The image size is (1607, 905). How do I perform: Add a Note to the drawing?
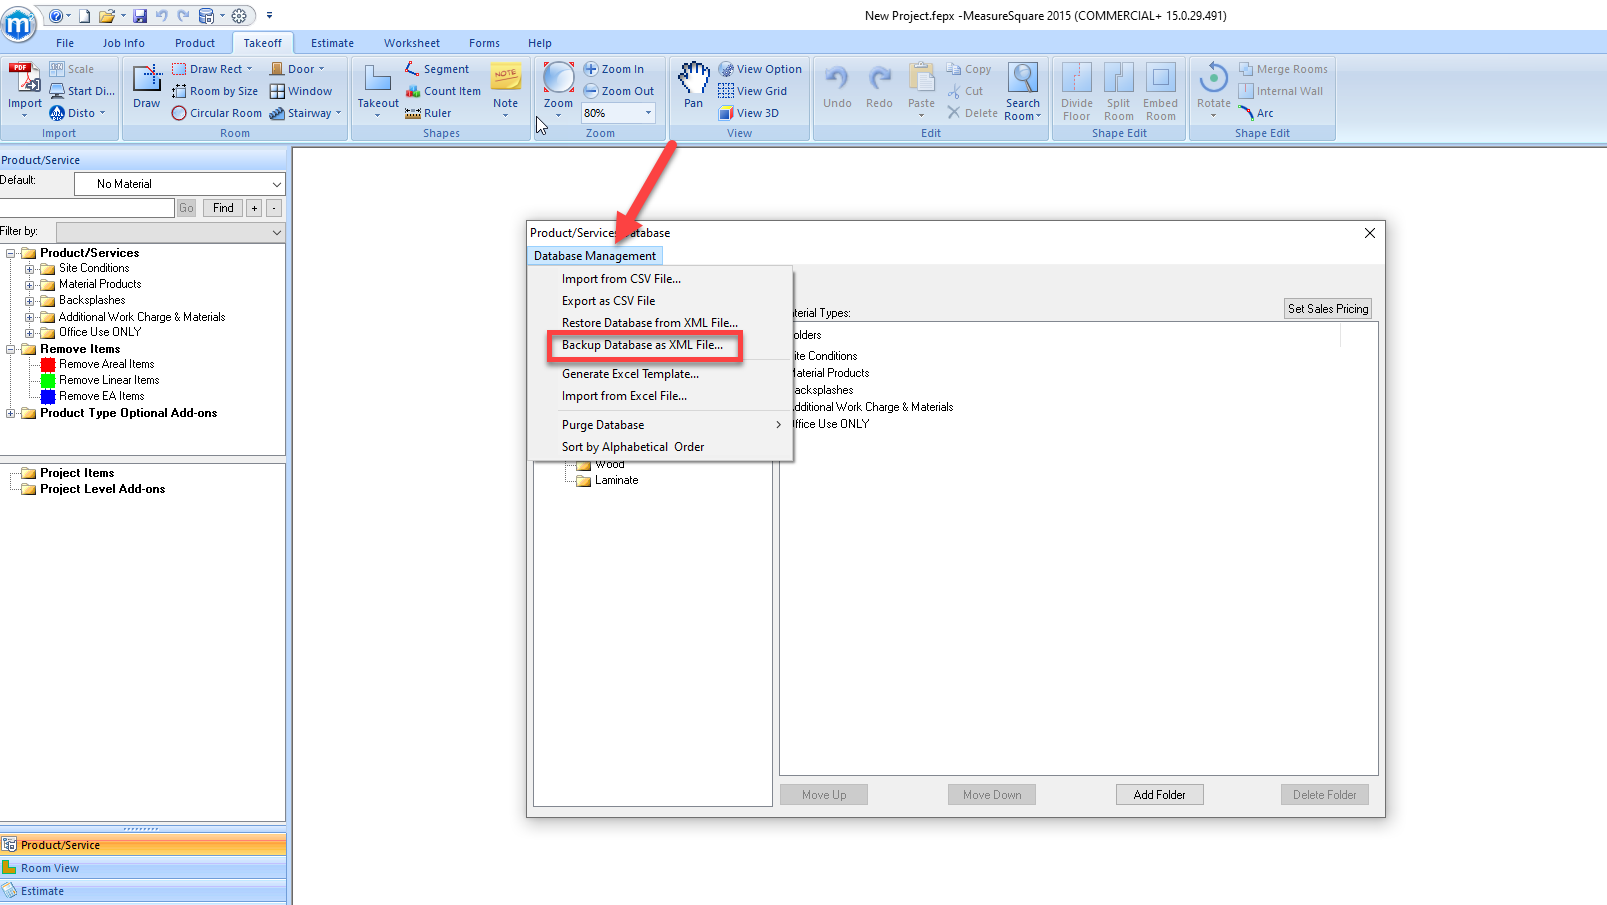pyautogui.click(x=506, y=88)
